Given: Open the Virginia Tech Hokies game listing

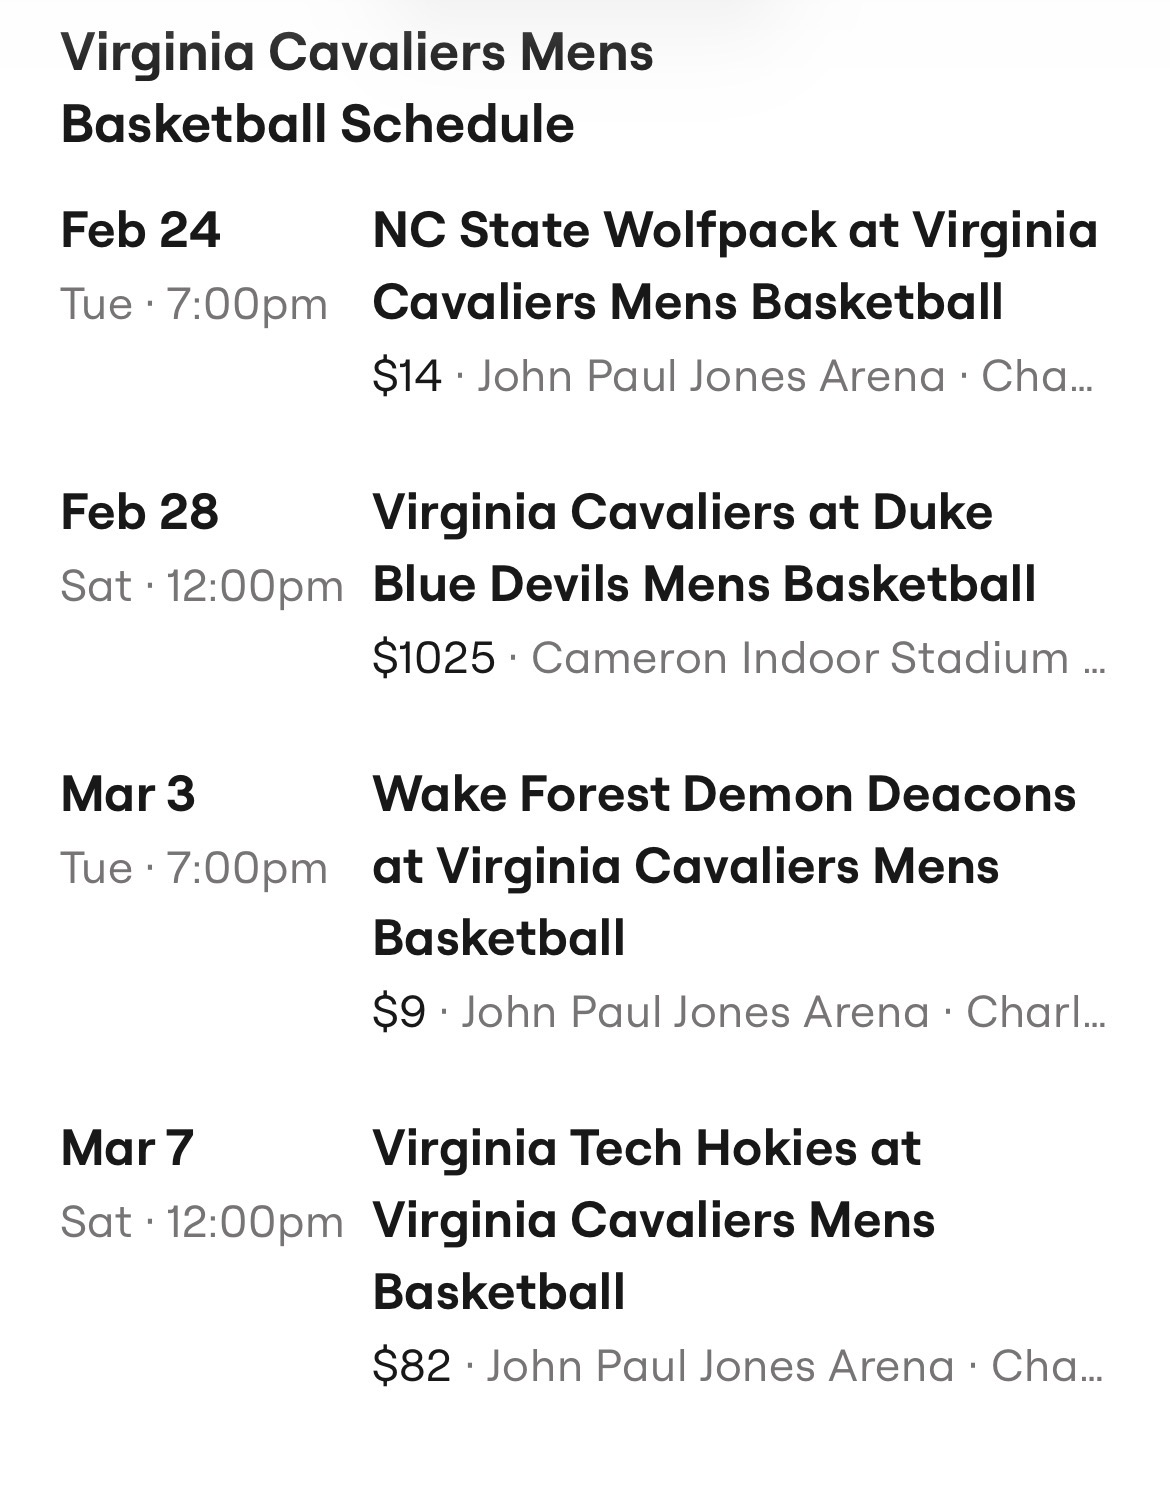Looking at the screenshot, I should pos(654,1220).
